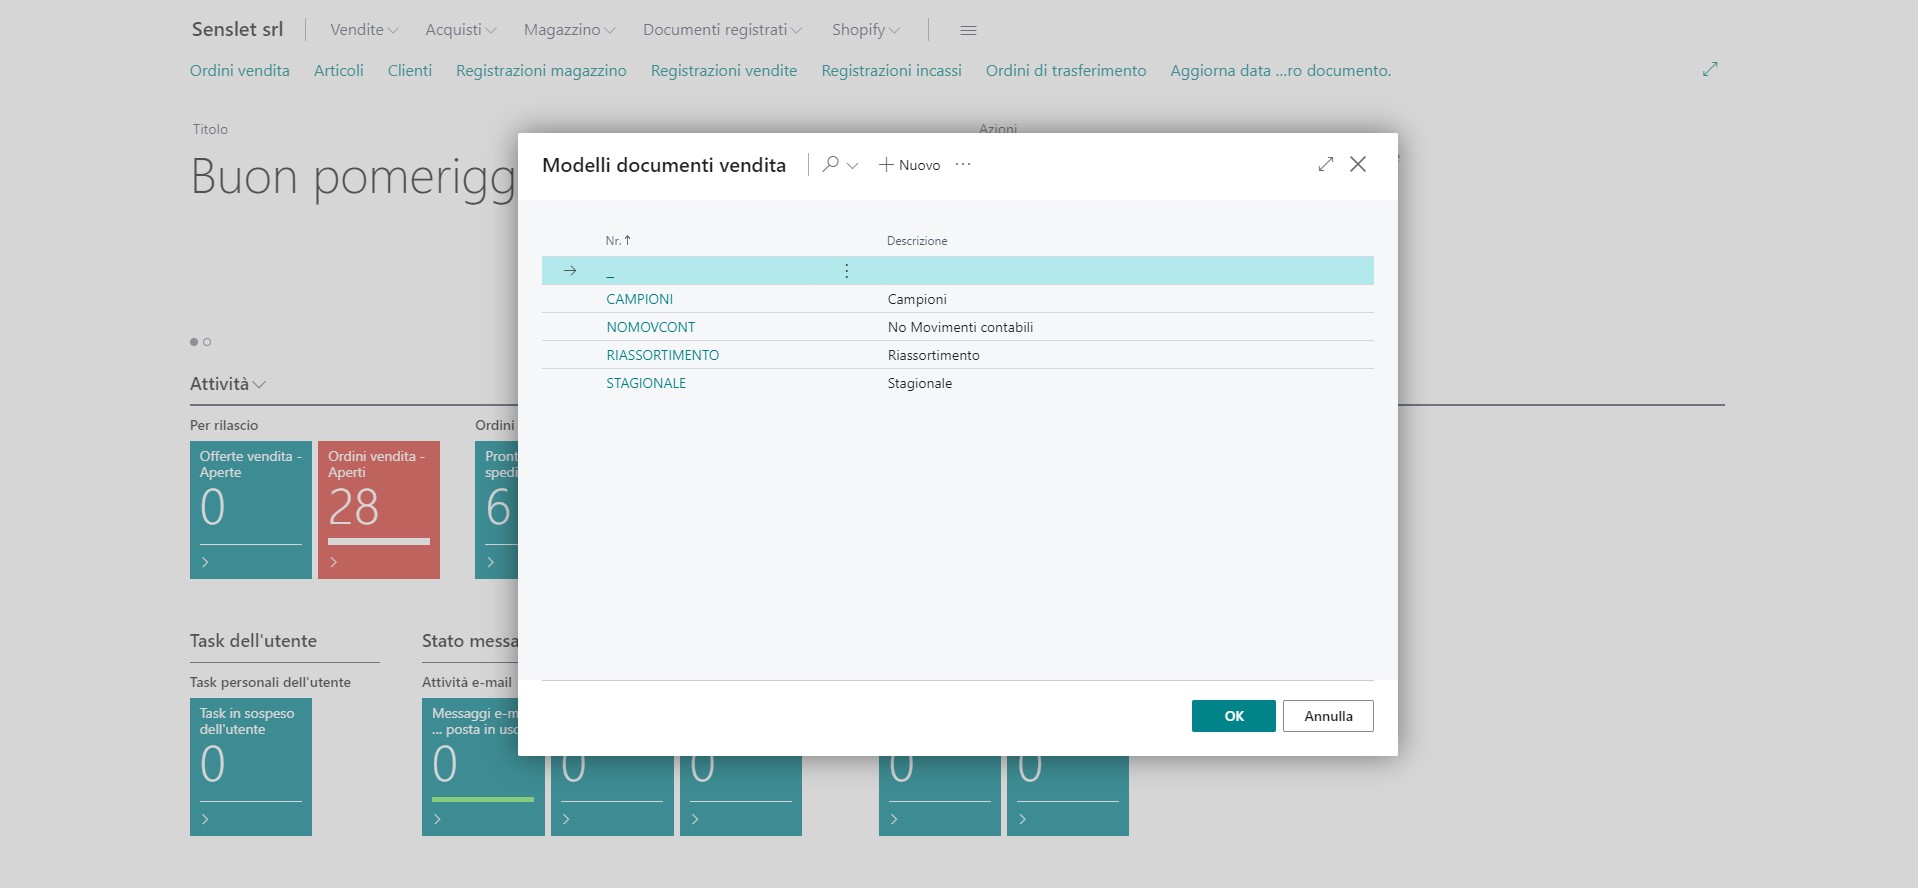Click the plus Nuovo button
The width and height of the screenshot is (1918, 888).
tap(909, 165)
